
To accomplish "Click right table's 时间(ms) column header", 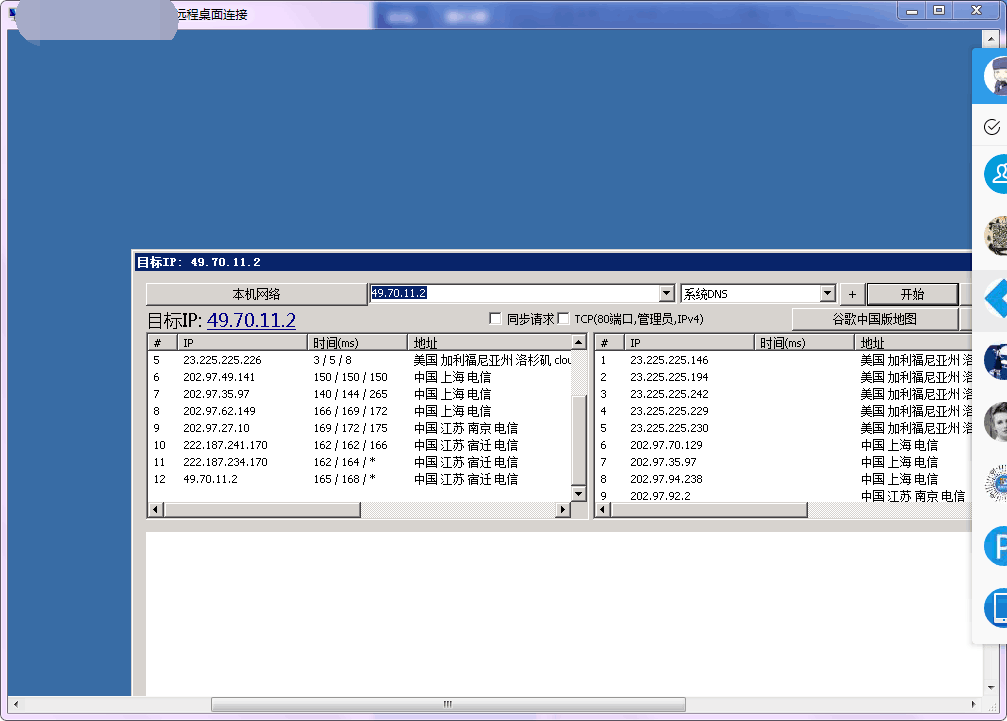I will click(x=804, y=343).
